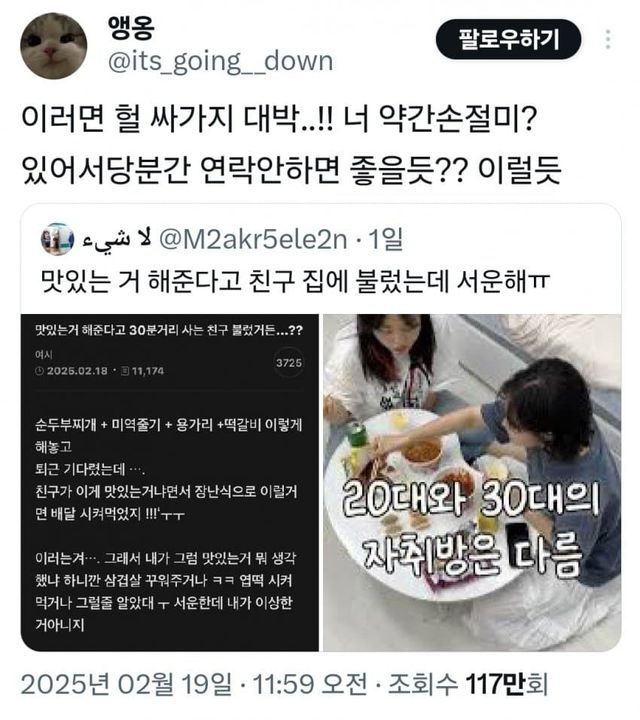Click the view count icon beside 11,174
The width and height of the screenshot is (640, 720).
click(124, 371)
